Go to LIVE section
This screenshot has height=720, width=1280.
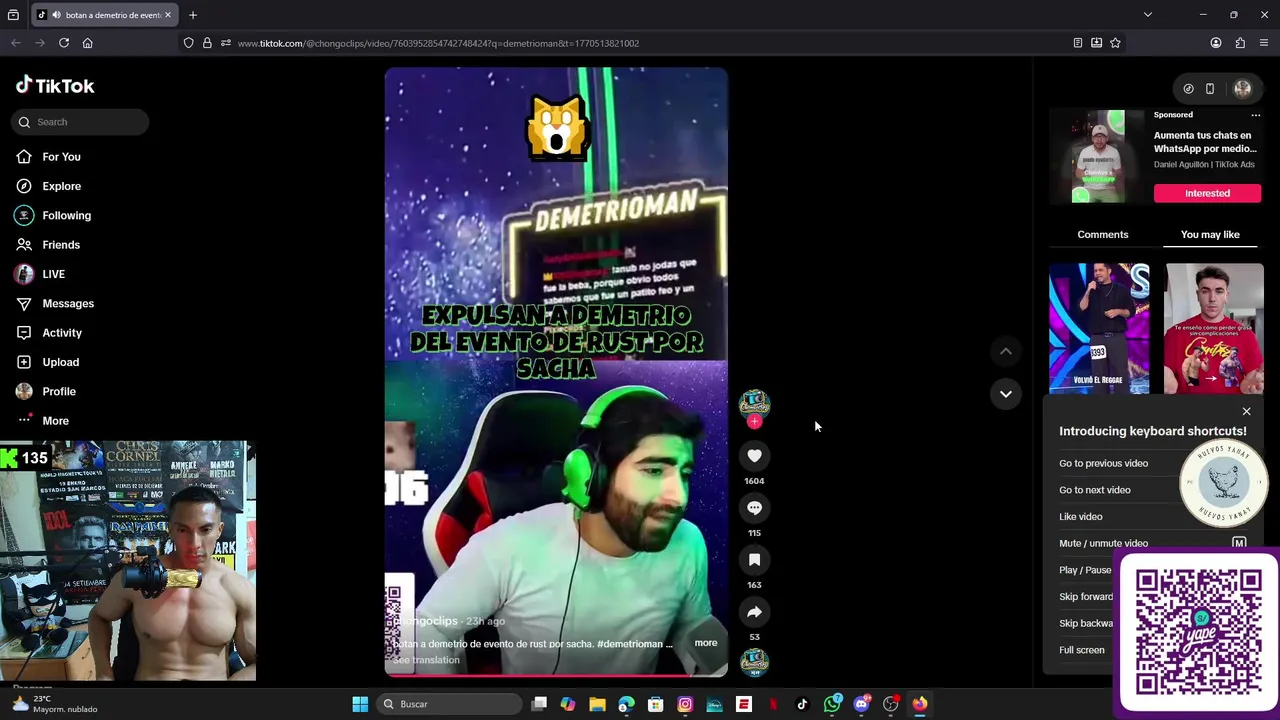click(x=53, y=274)
